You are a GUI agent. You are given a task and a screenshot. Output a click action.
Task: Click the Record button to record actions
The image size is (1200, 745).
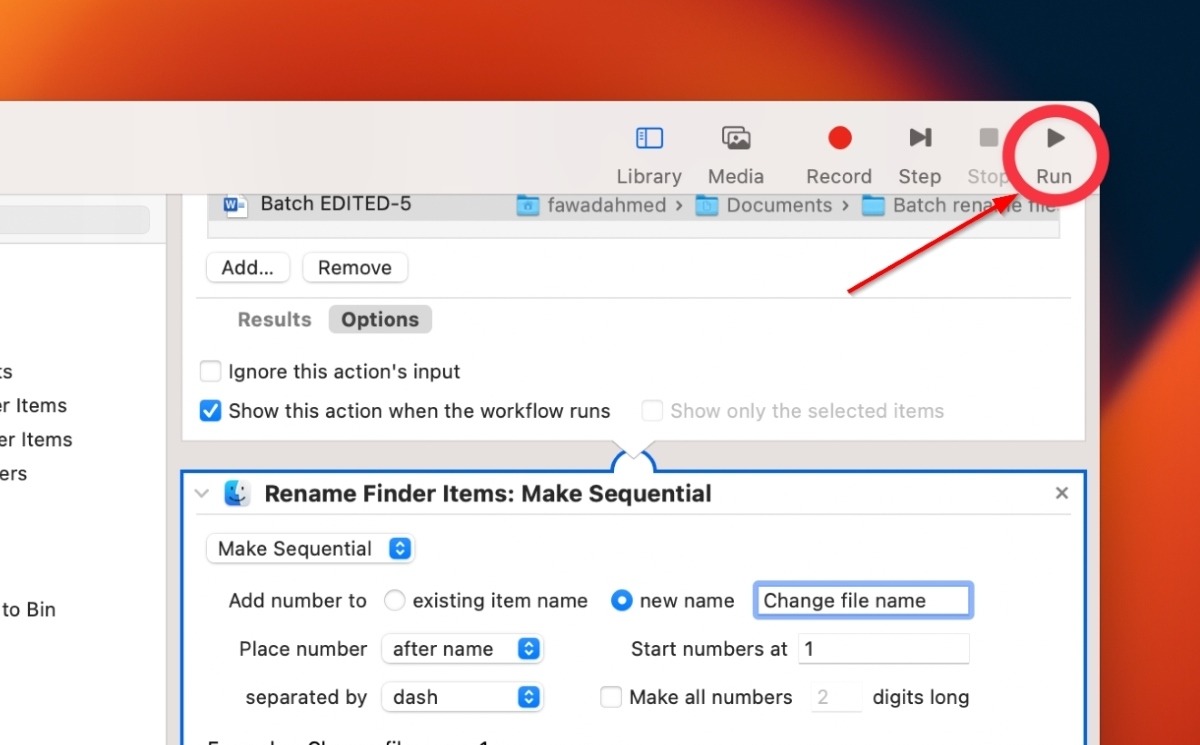(x=838, y=152)
